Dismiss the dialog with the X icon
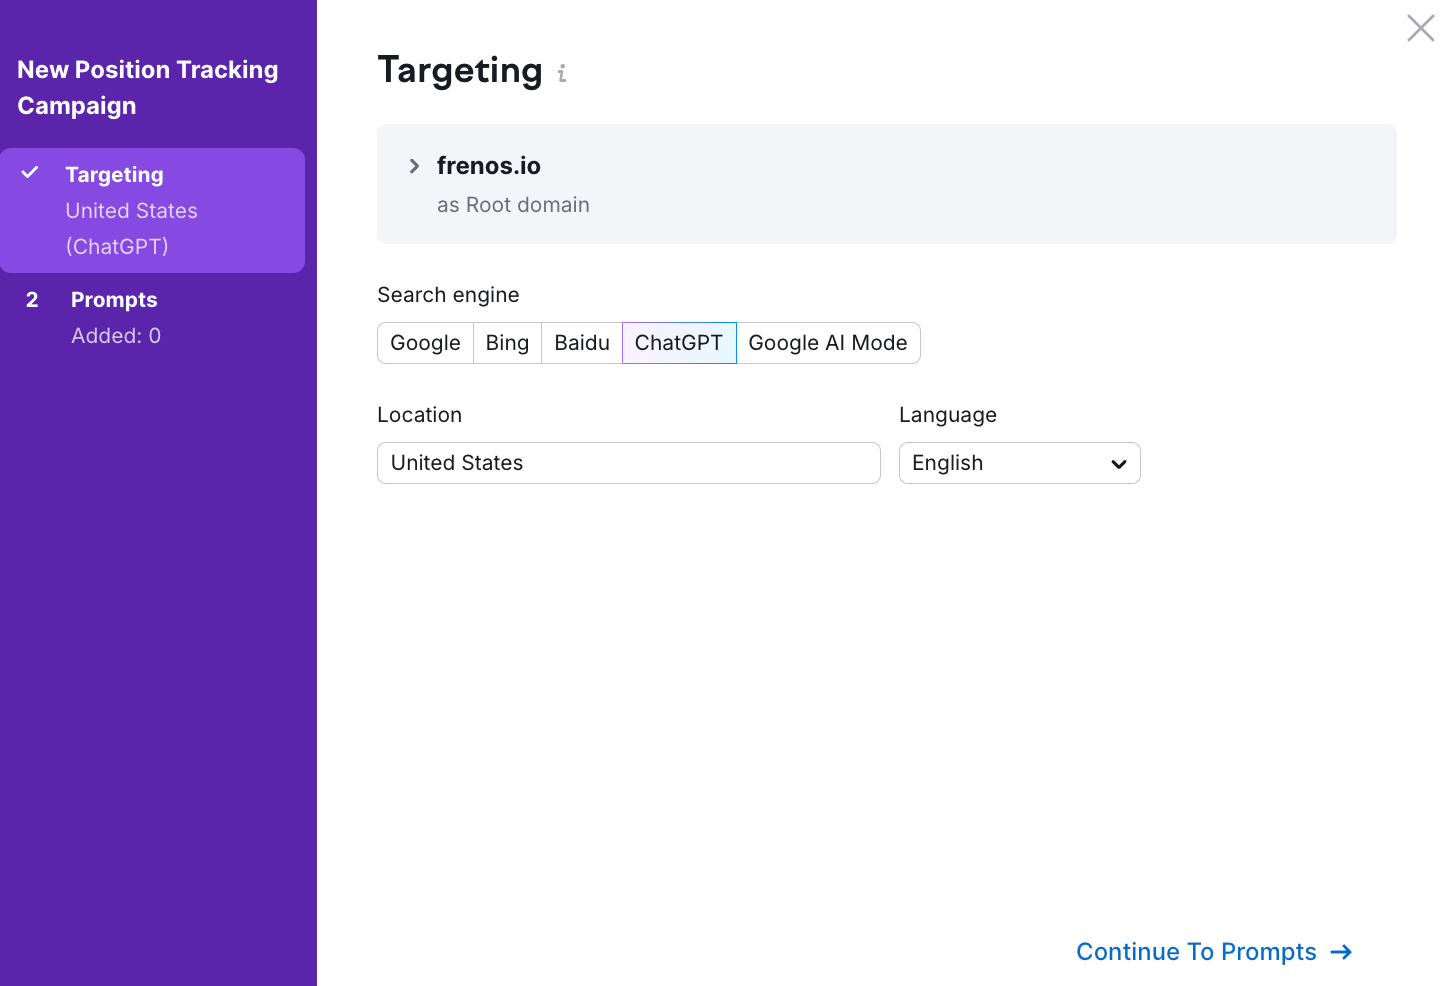 click(1420, 28)
